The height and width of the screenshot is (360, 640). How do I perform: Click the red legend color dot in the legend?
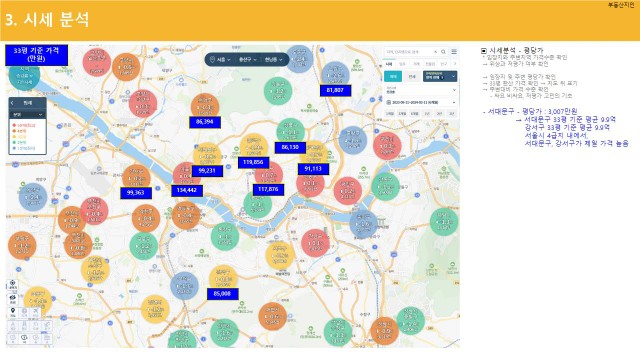click(14, 125)
